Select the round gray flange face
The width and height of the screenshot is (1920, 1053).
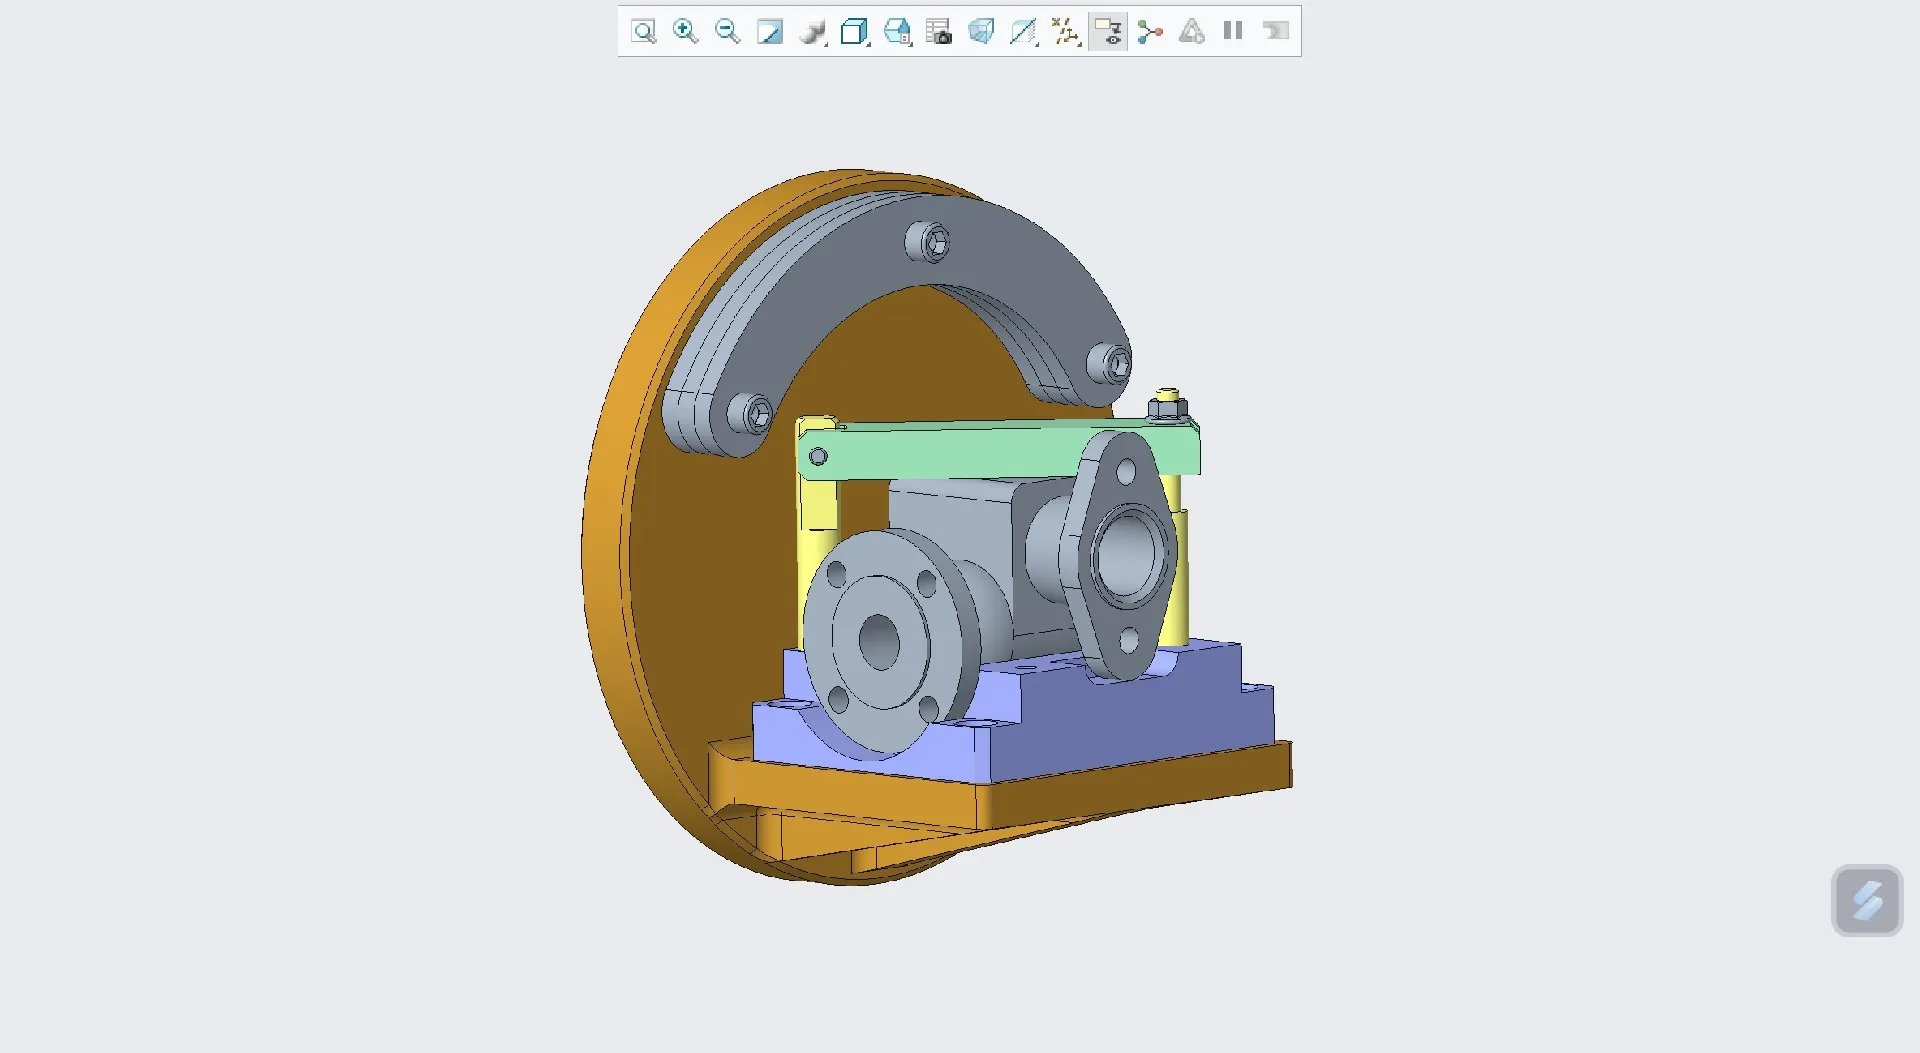[880, 642]
